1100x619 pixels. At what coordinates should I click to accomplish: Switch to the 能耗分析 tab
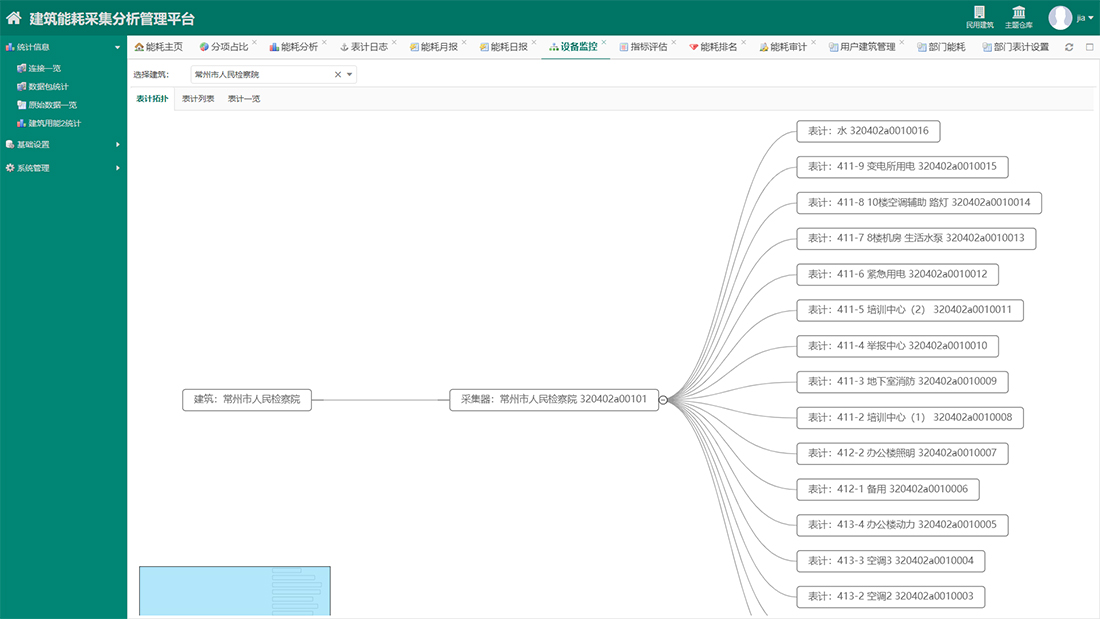tap(294, 47)
